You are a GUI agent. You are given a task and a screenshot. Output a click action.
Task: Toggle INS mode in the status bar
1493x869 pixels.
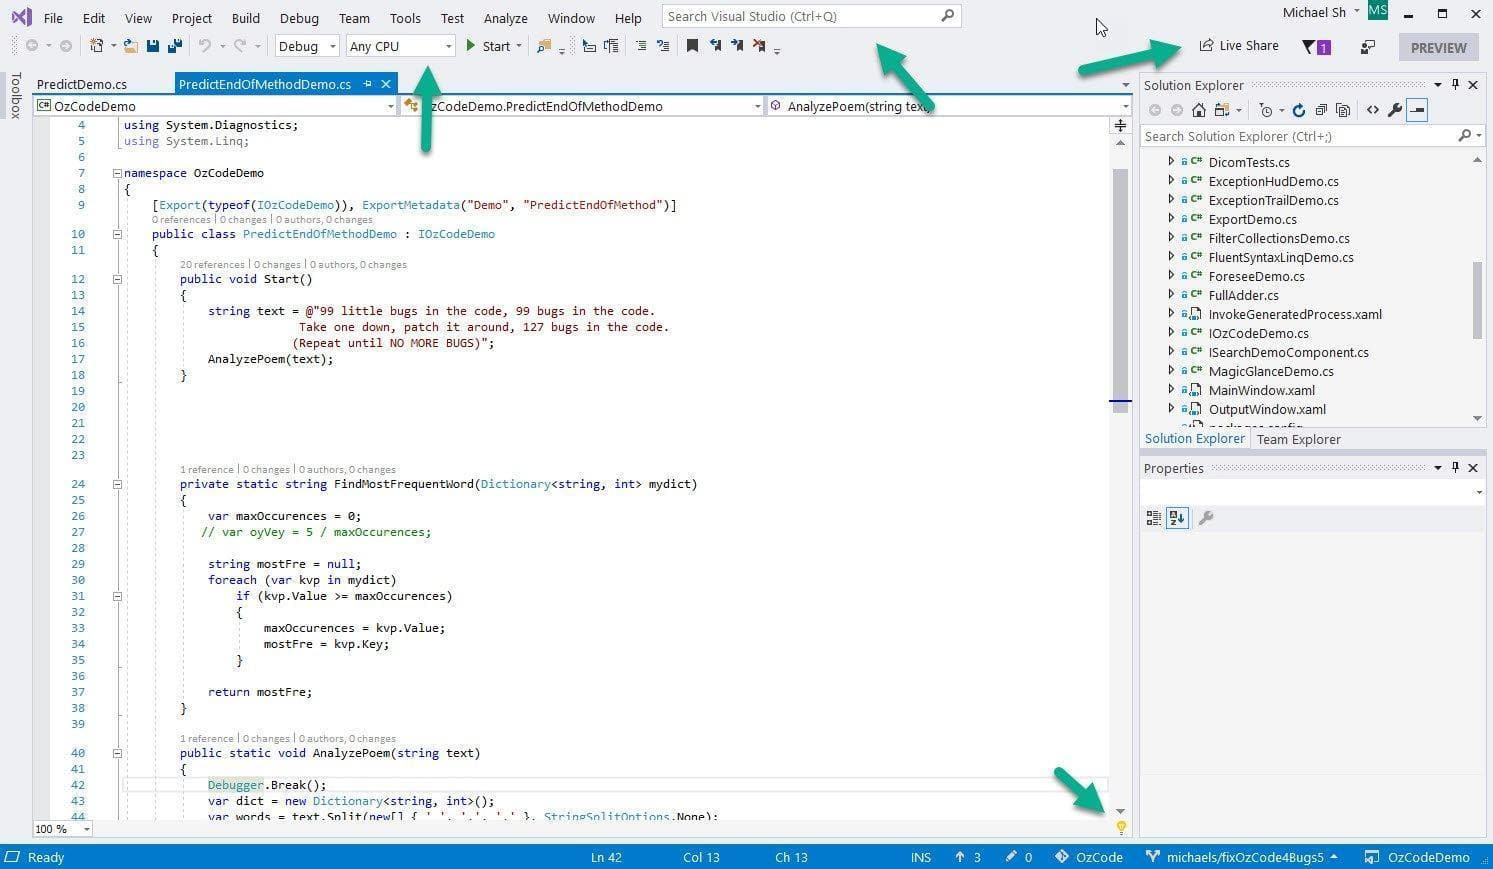tap(919, 857)
